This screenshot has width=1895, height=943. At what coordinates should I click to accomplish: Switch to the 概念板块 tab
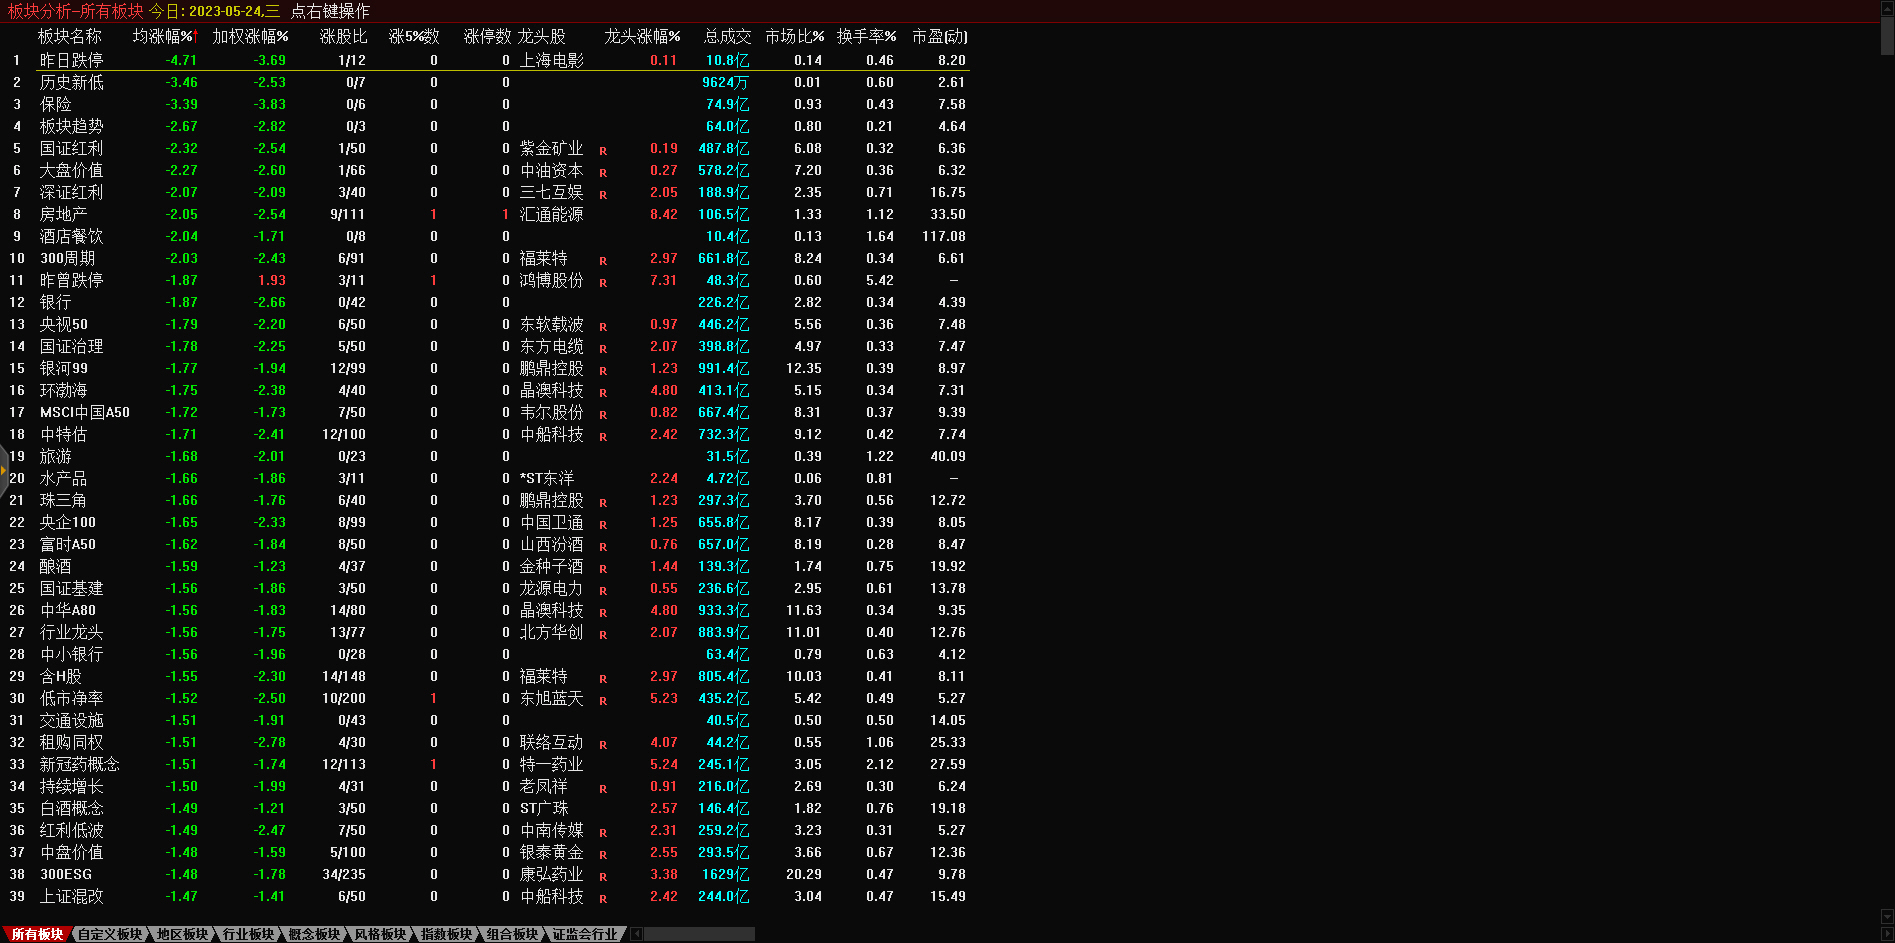(x=314, y=934)
